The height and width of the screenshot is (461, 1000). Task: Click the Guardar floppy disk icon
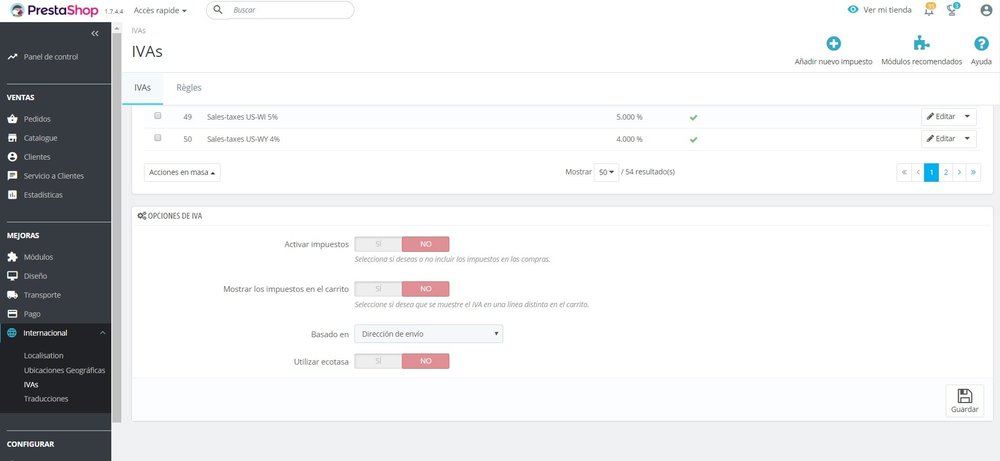(964, 396)
